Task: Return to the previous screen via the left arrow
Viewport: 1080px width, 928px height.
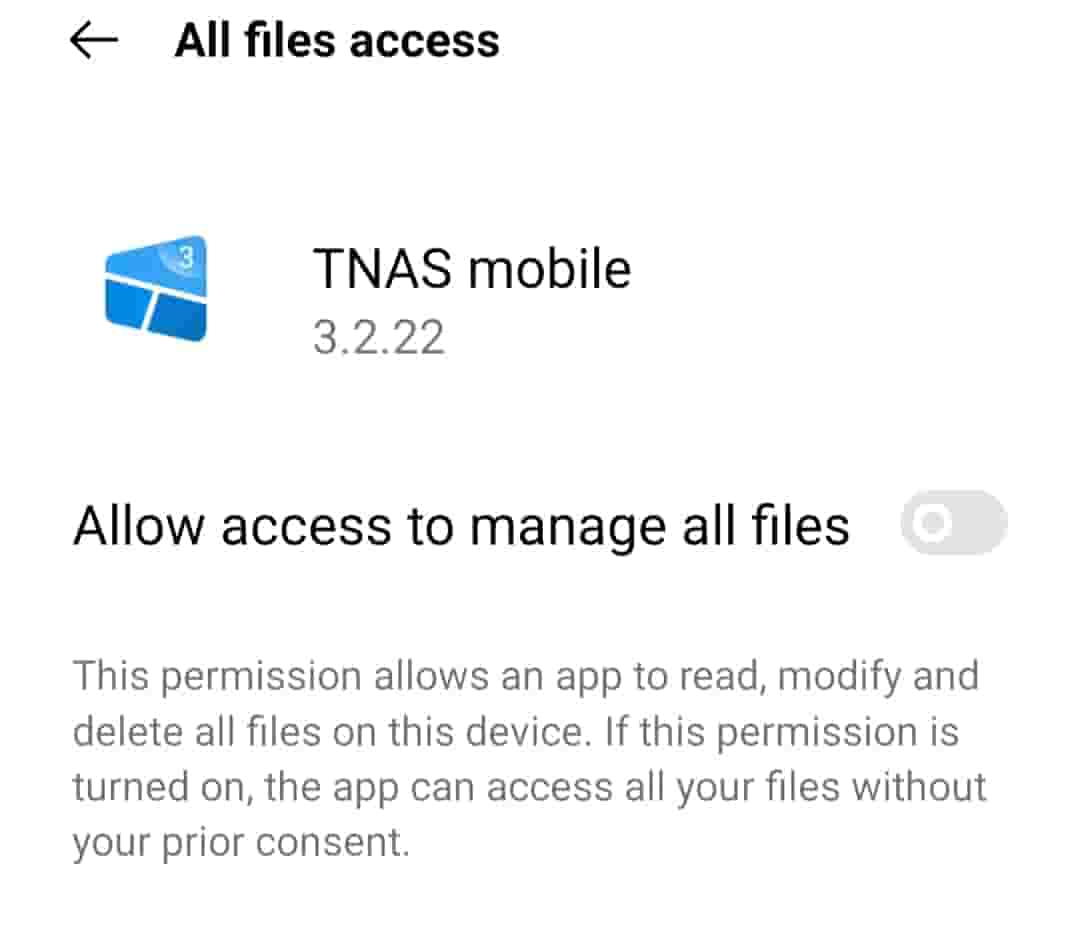Action: (x=94, y=41)
